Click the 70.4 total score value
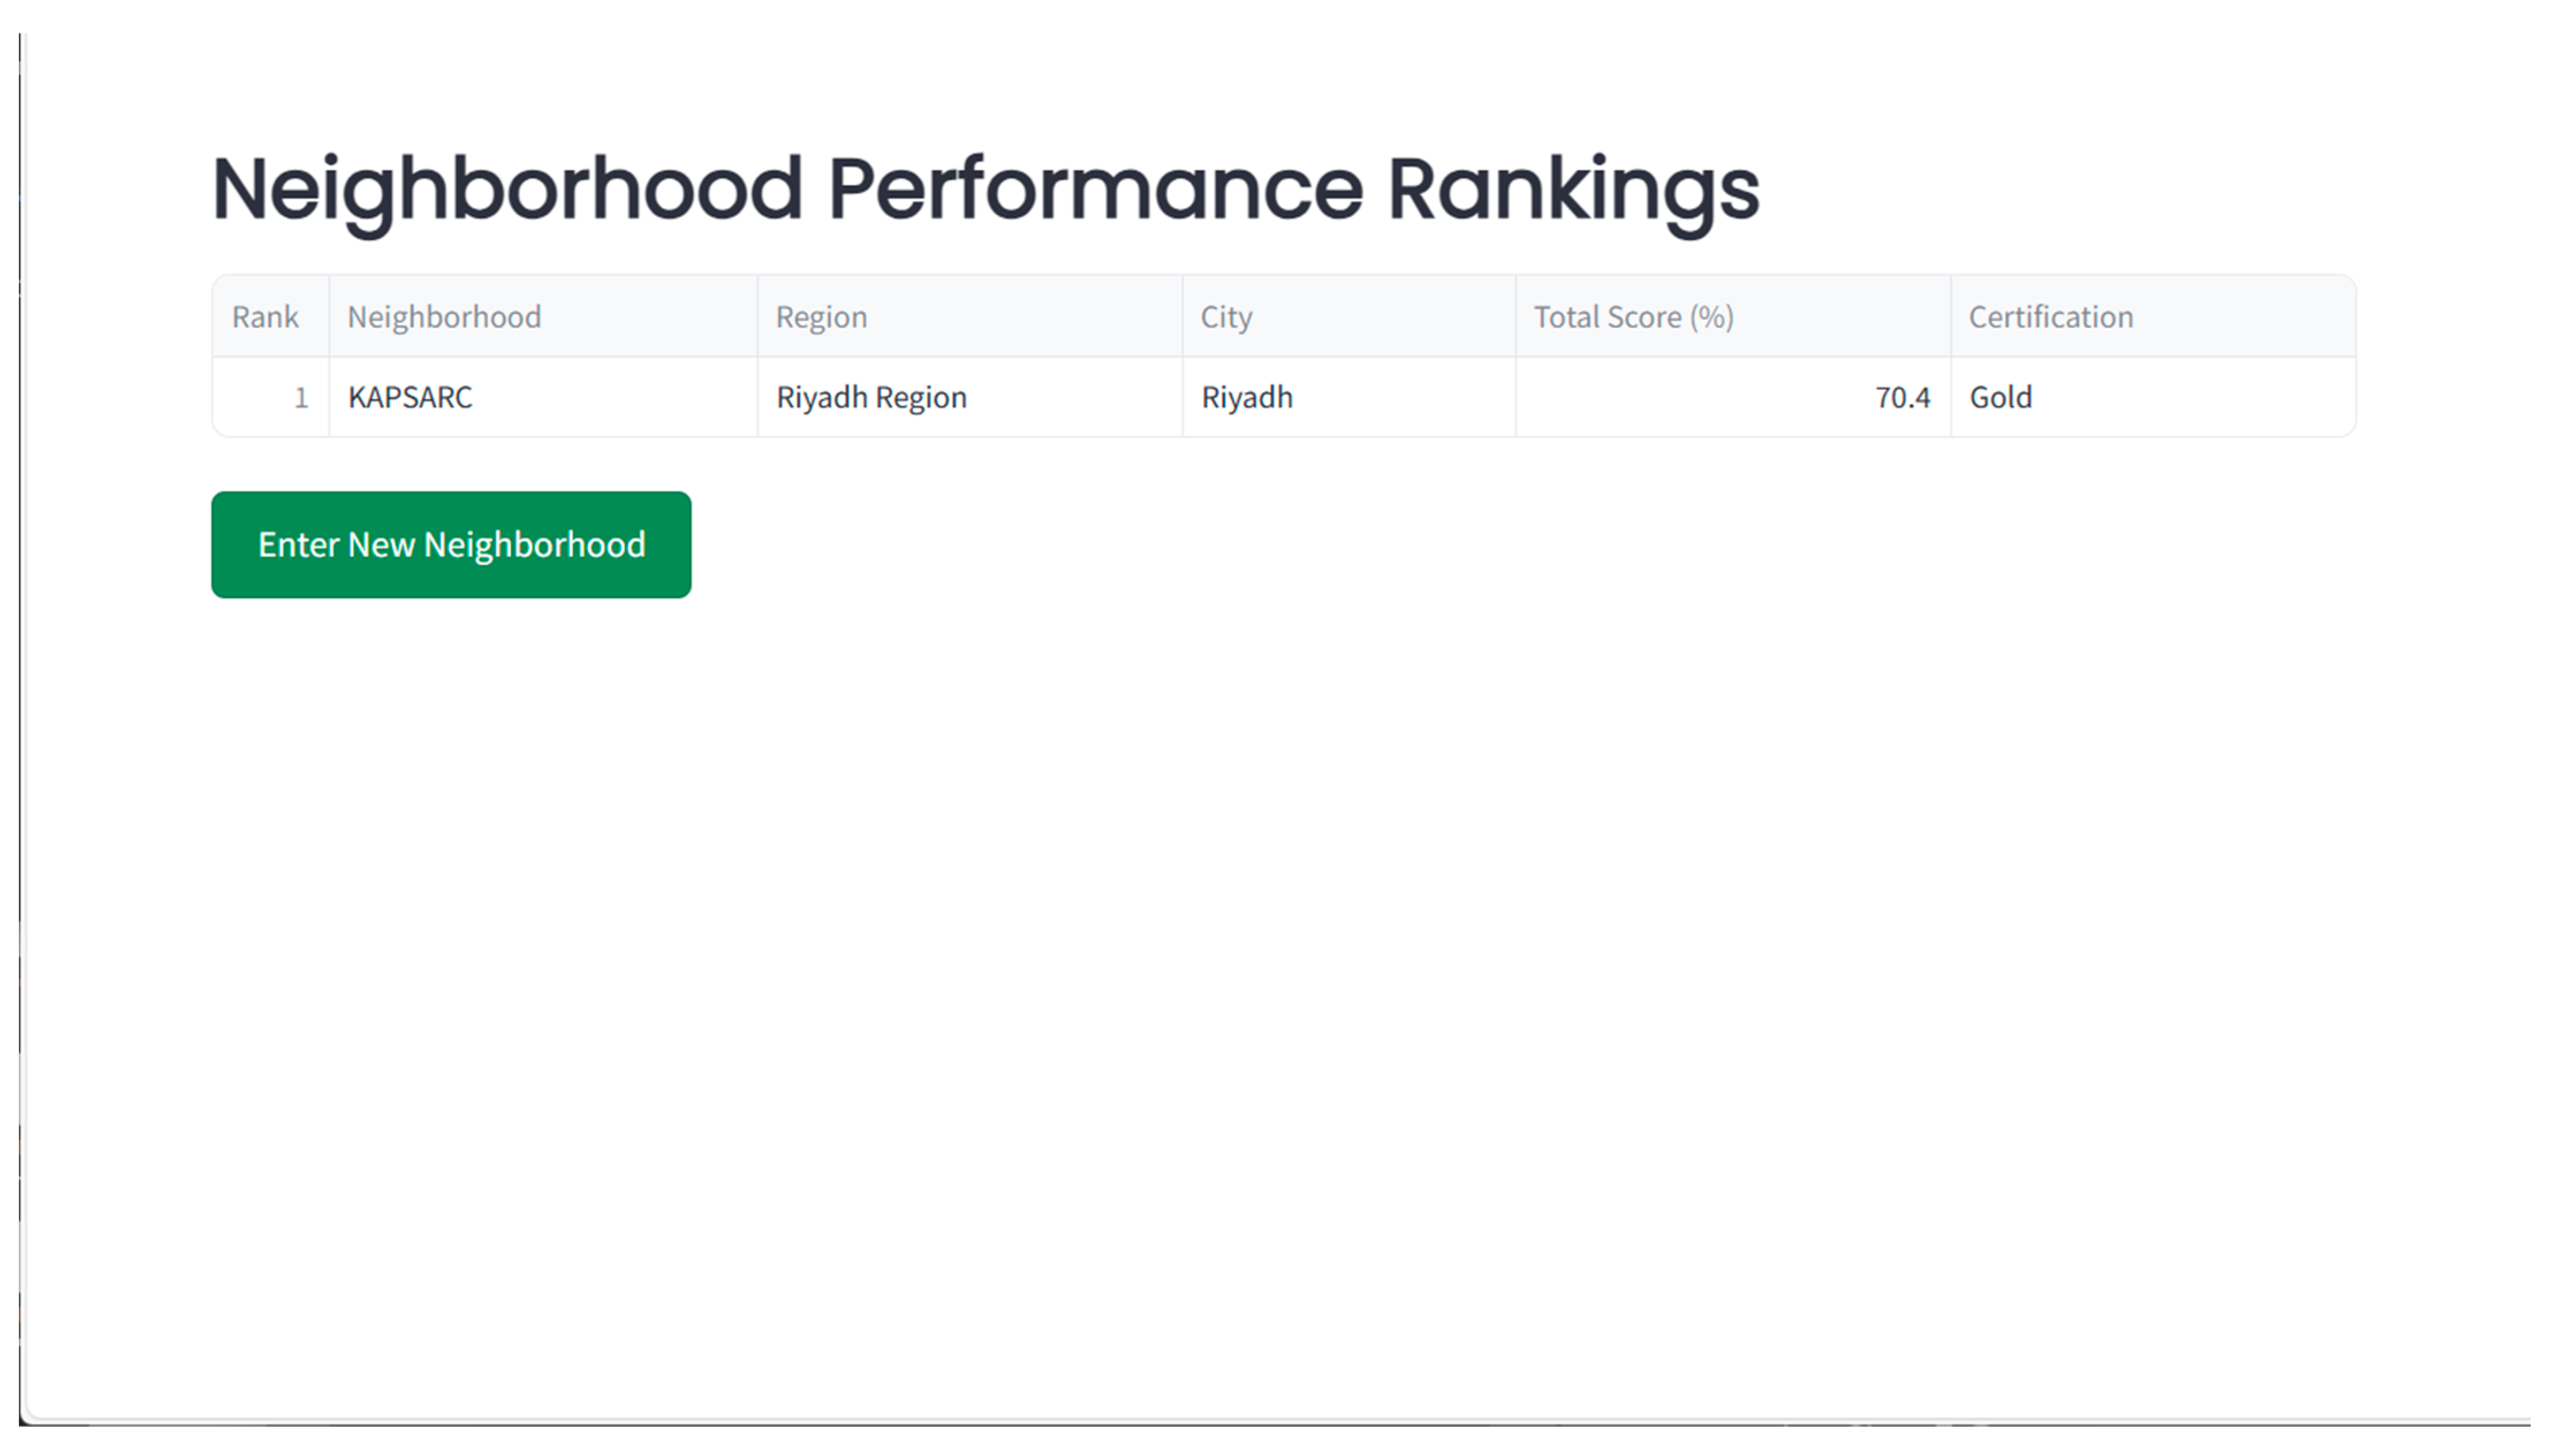 pyautogui.click(x=1901, y=398)
